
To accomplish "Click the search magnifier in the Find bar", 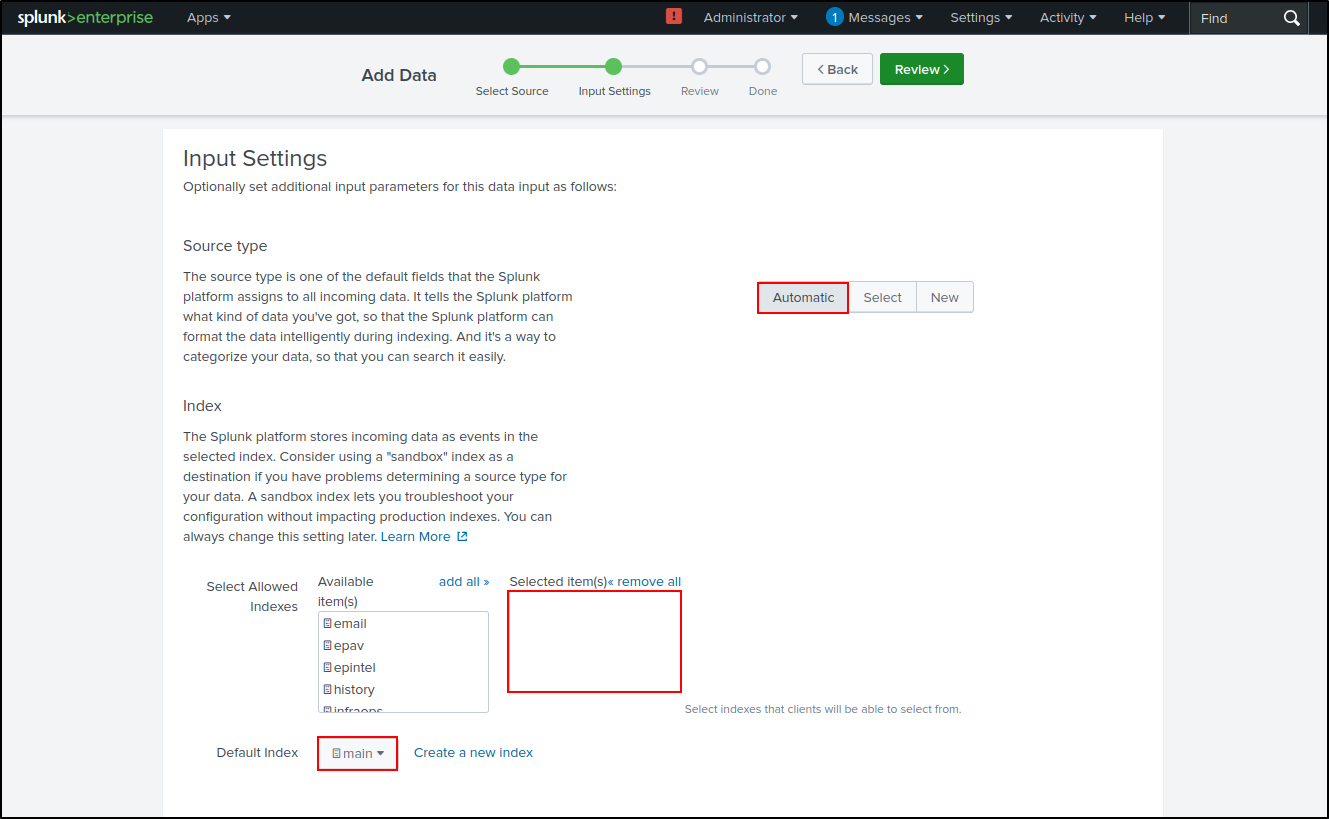I will coord(1291,17).
